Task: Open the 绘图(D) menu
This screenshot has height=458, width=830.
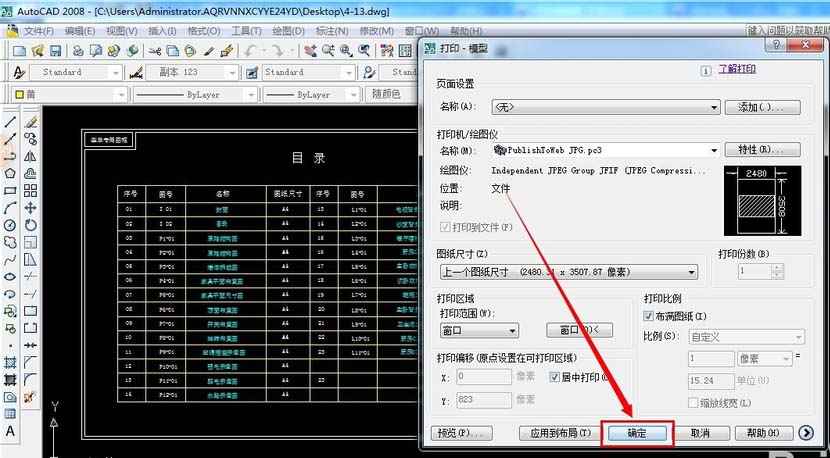Action: [288, 31]
